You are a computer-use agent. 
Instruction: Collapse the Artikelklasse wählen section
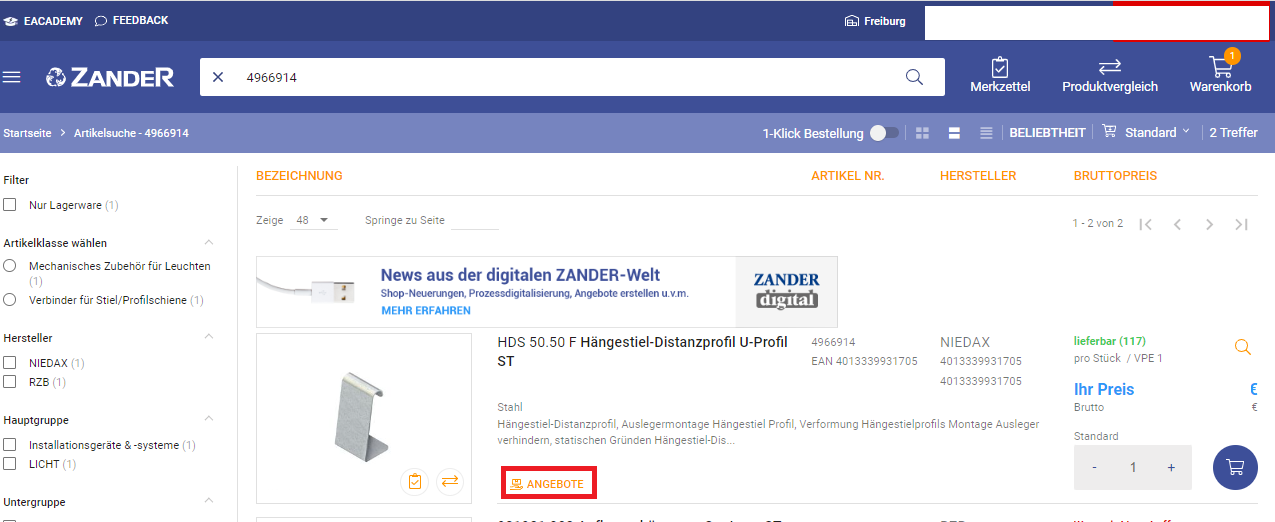coord(209,242)
